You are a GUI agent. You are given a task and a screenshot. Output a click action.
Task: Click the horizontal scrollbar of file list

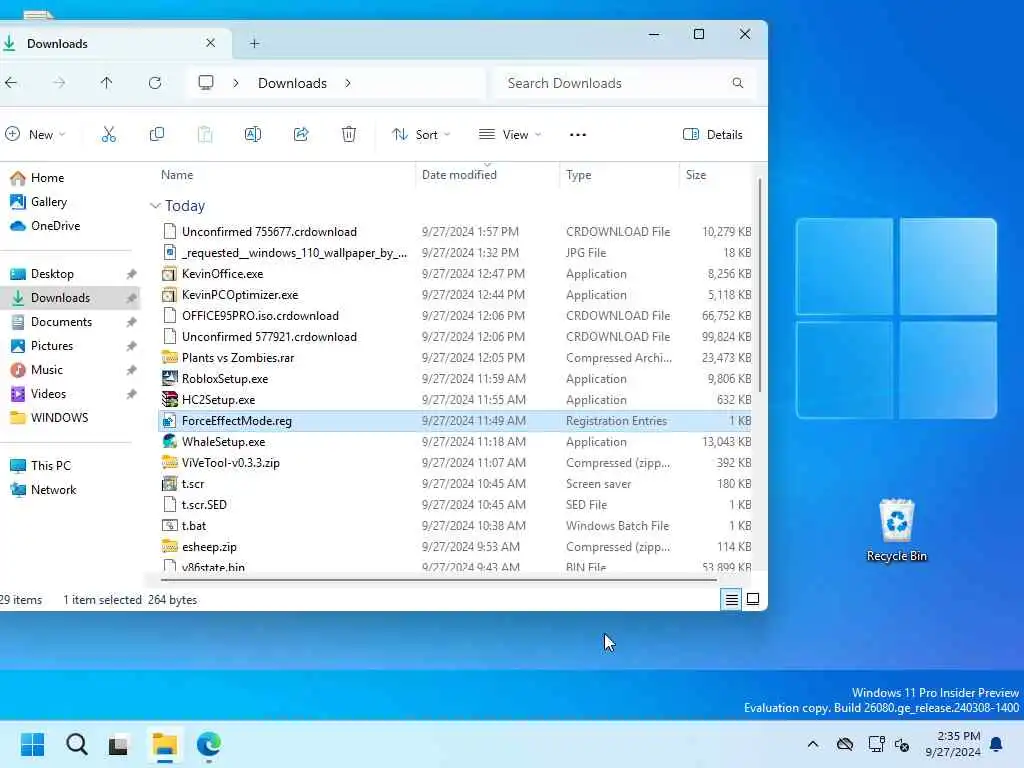439,579
